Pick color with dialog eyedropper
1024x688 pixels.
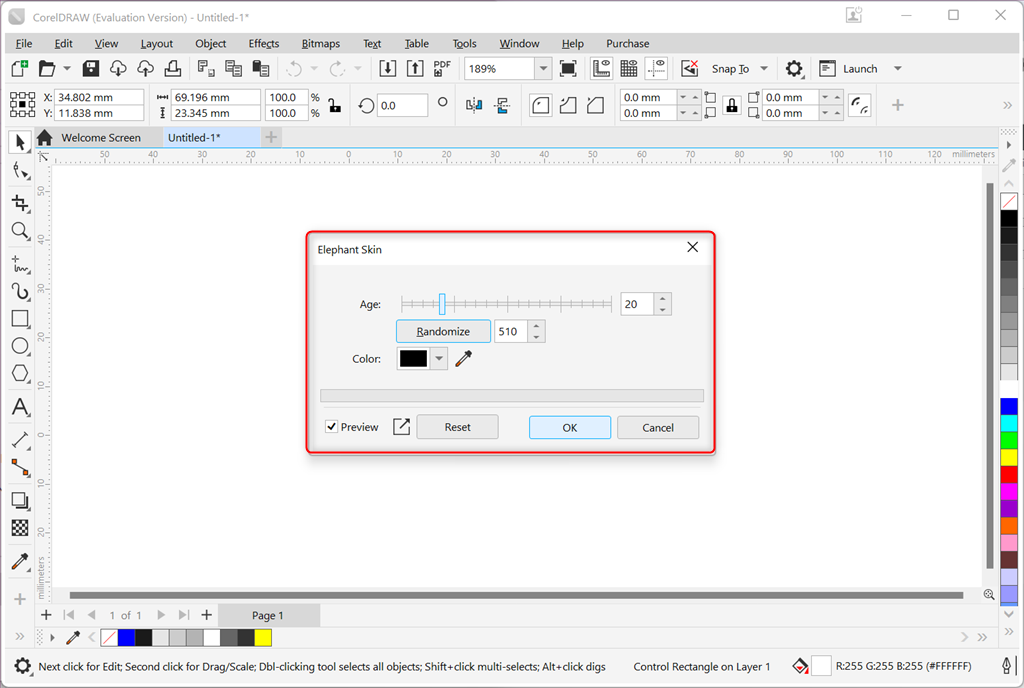tap(464, 358)
